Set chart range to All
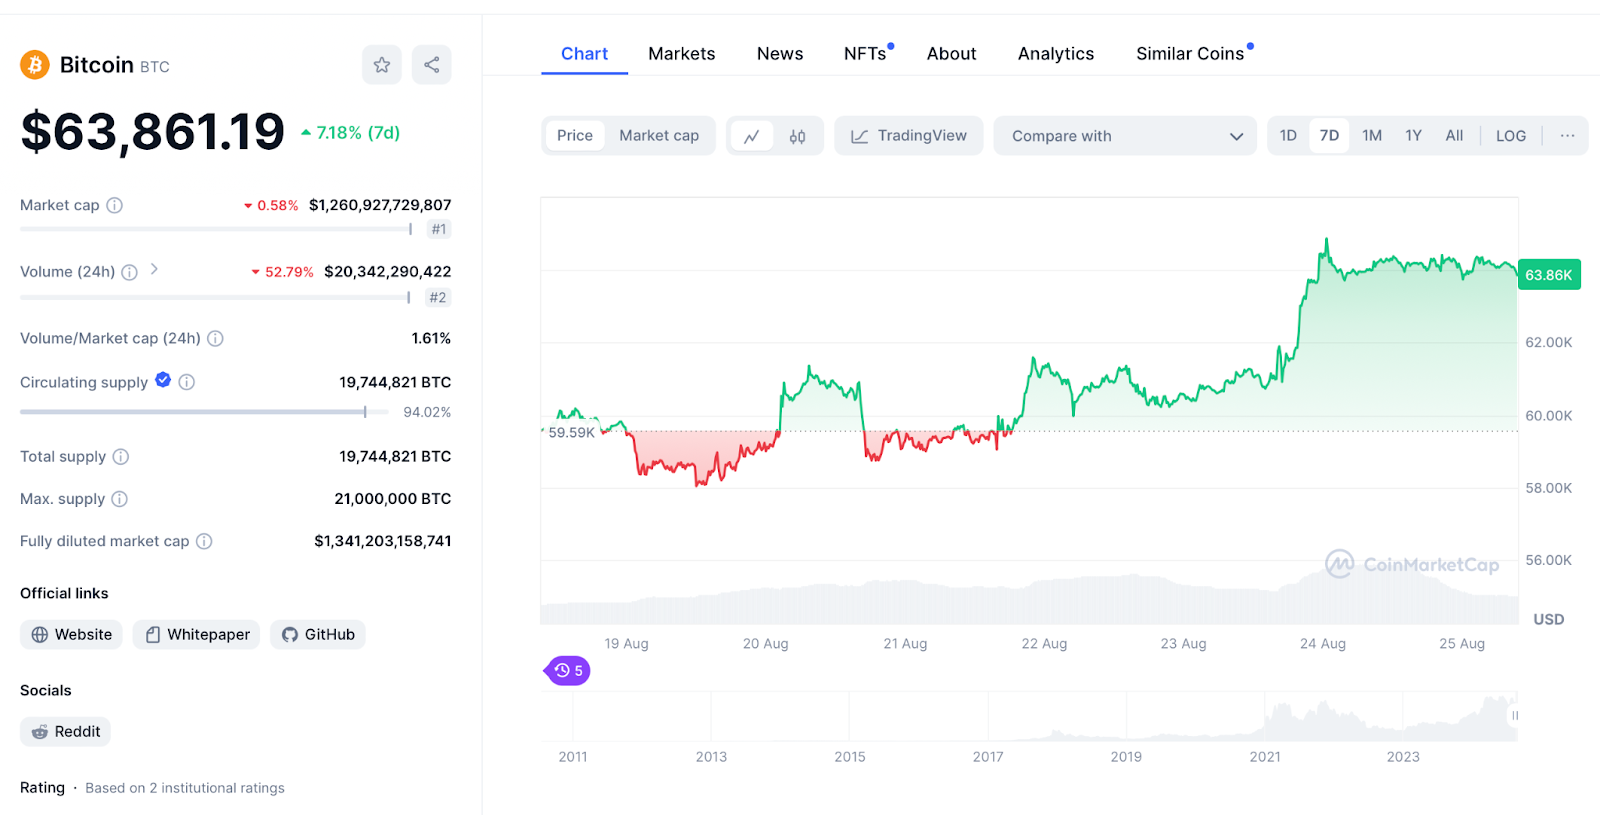The width and height of the screenshot is (1600, 815). click(1454, 136)
